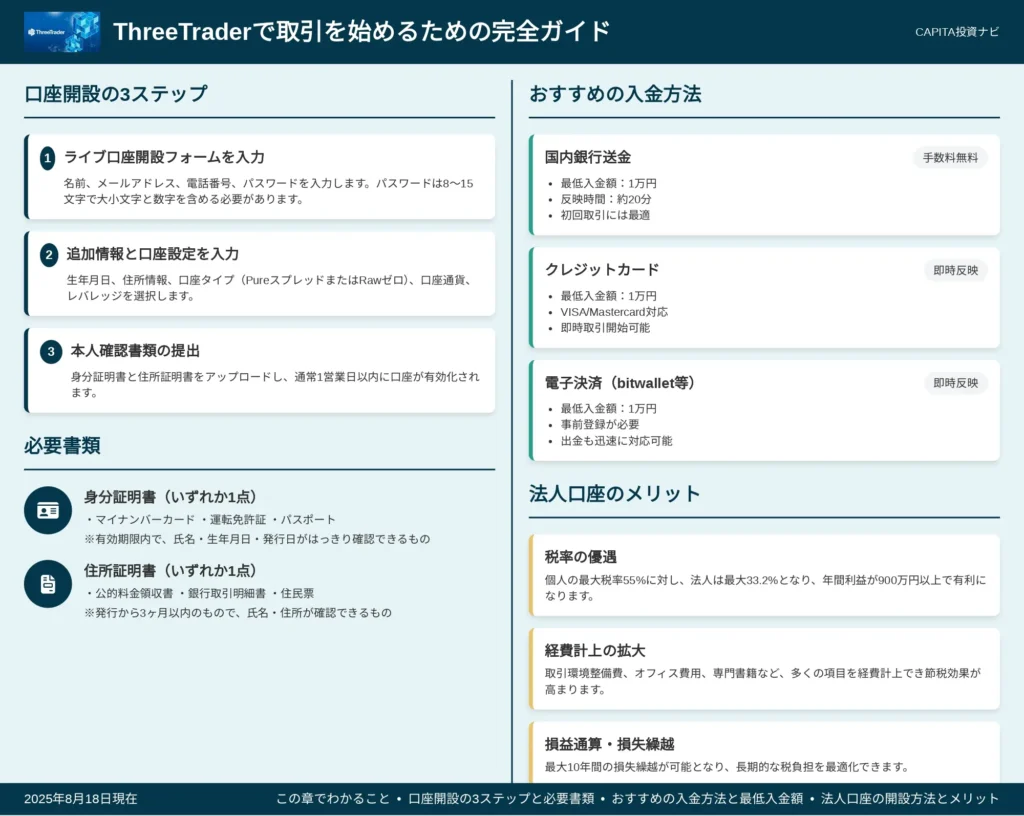Click the 手数料無料 badge
Viewport: 1024px width, 816px height.
[x=950, y=157]
